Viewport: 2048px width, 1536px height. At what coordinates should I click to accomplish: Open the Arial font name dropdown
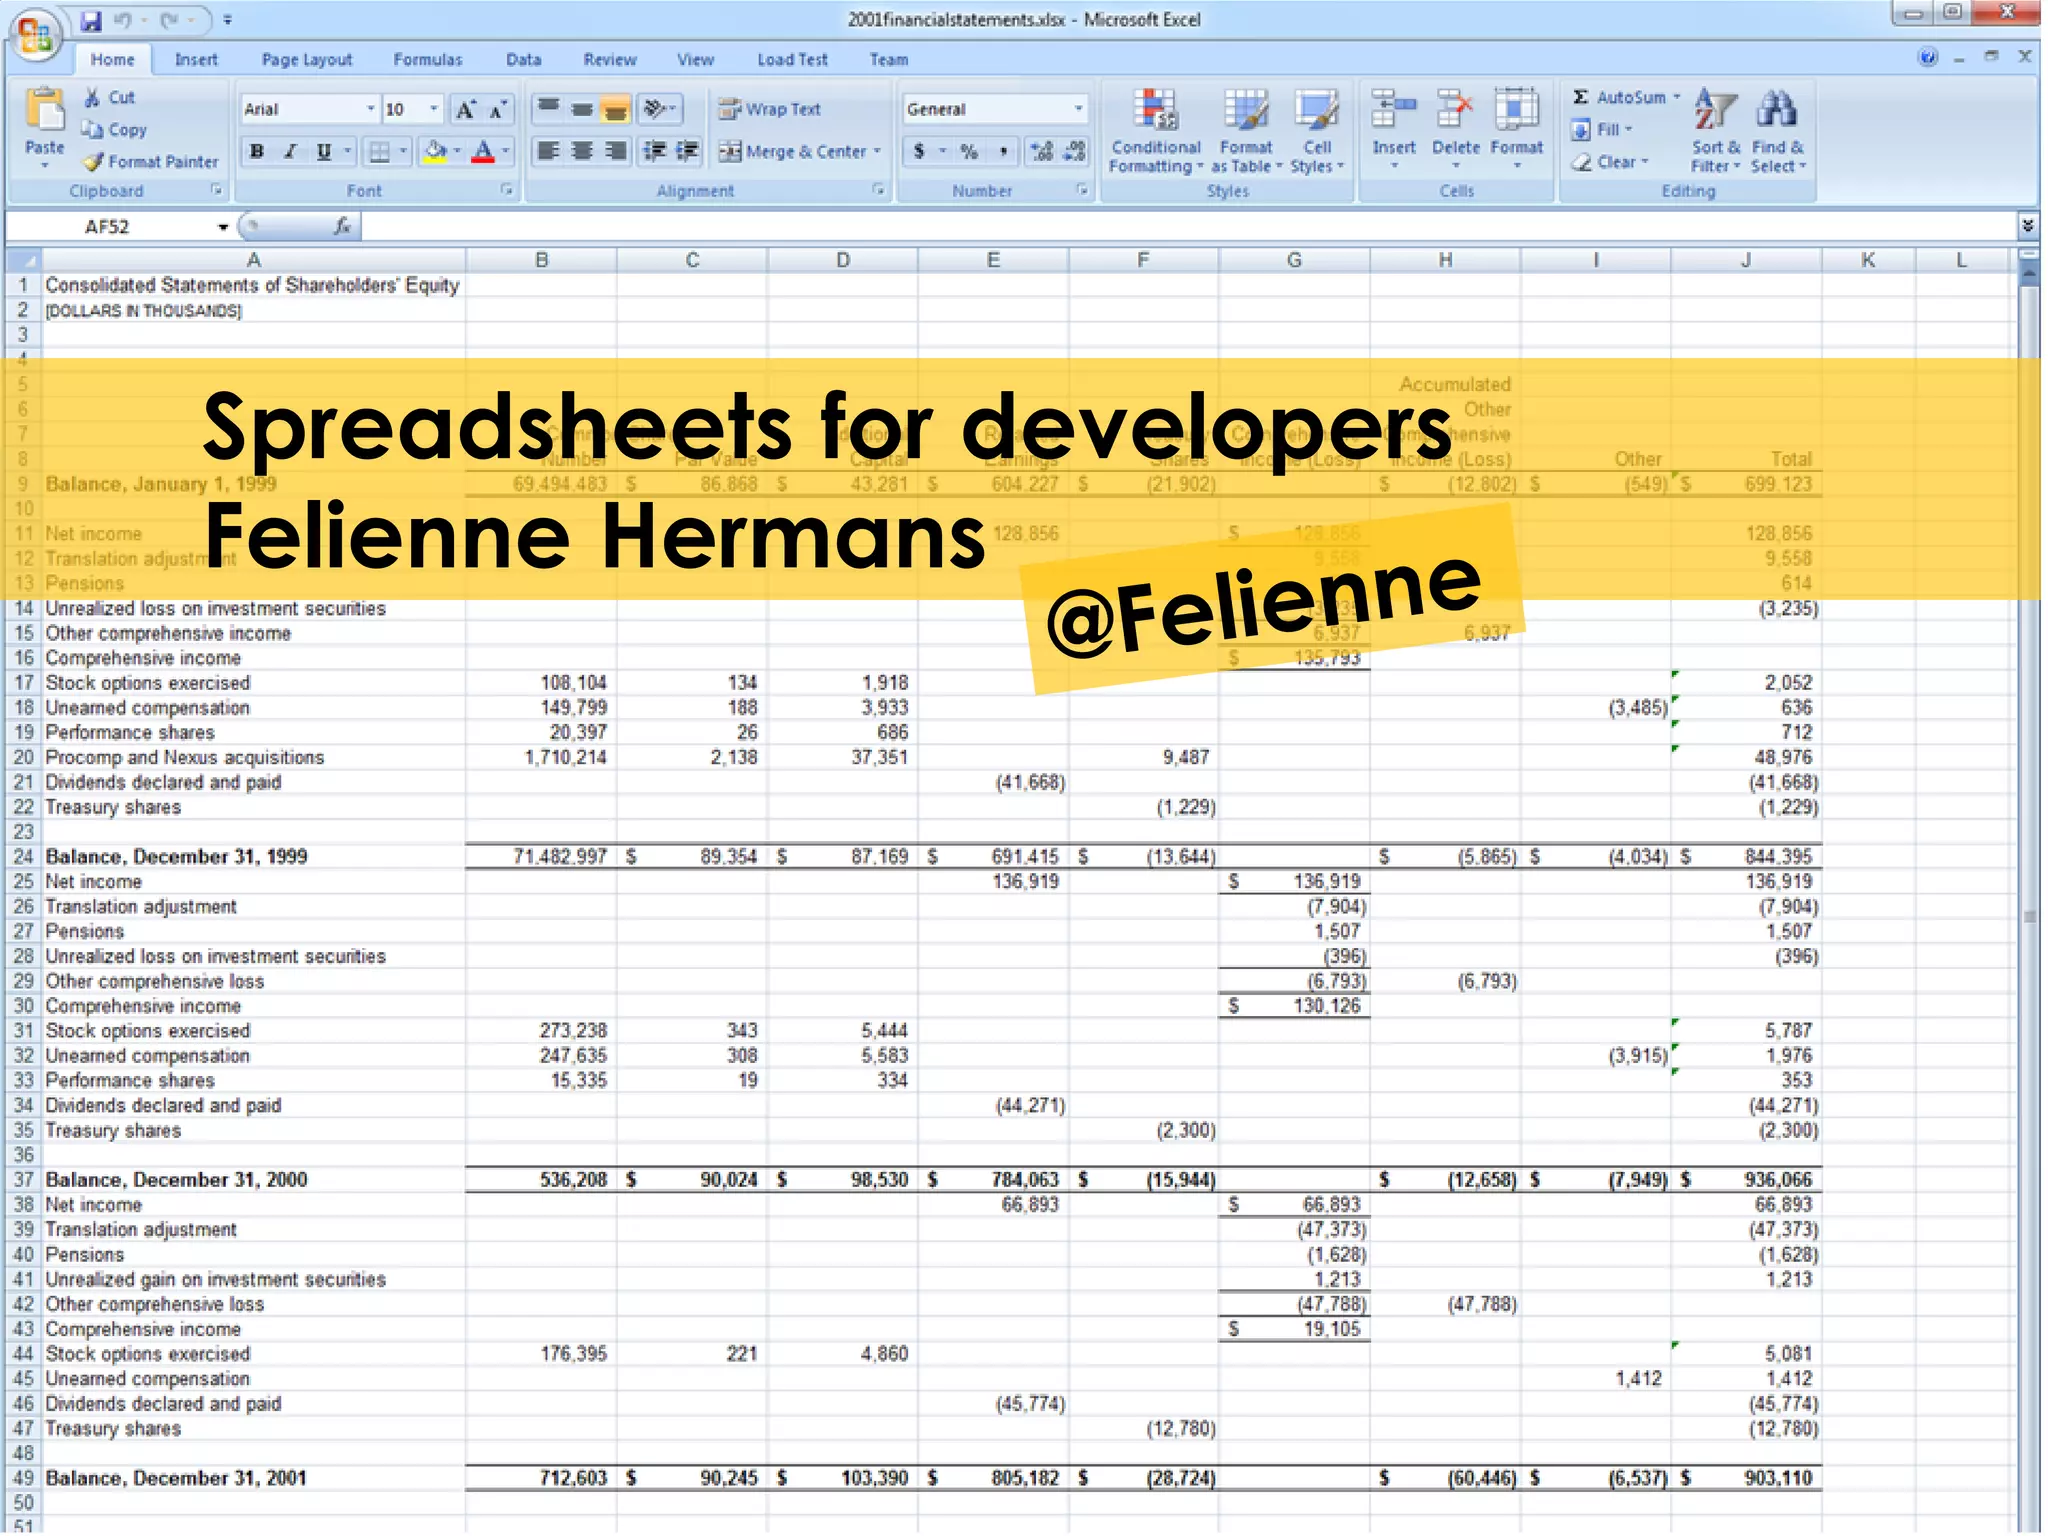click(370, 109)
